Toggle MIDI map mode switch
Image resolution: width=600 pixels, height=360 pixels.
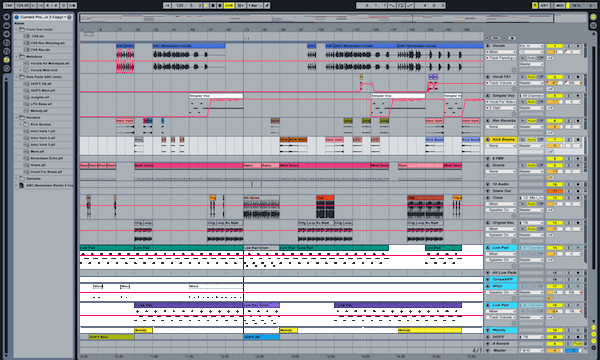[559, 6]
